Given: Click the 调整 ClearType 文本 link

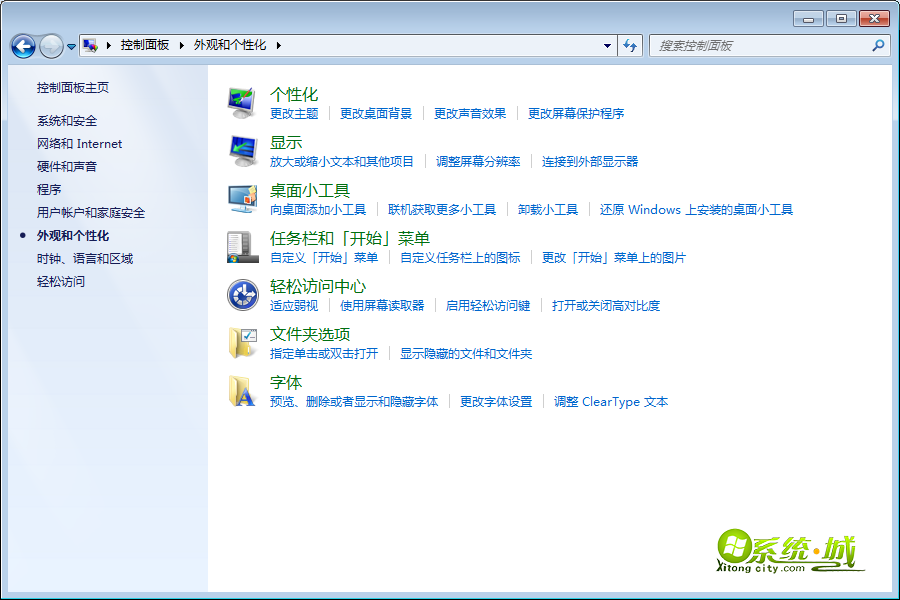Looking at the screenshot, I should (611, 402).
